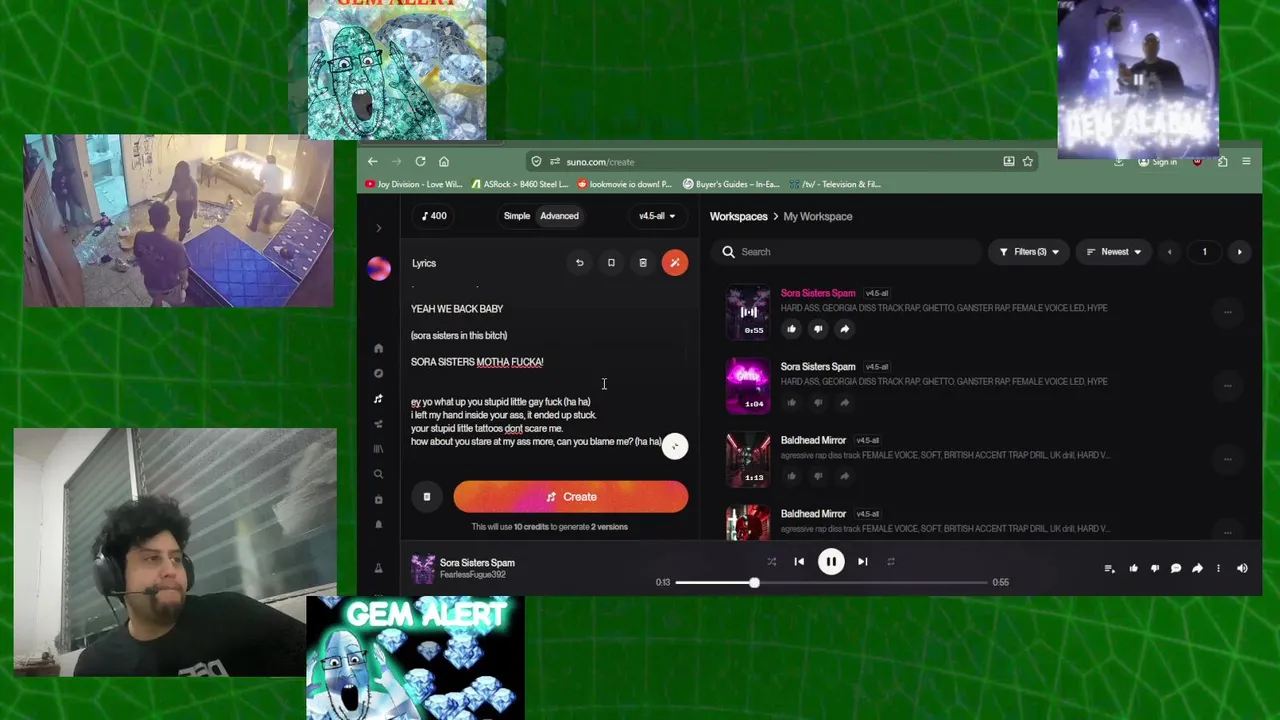Open Explore compass icon in the sidebar
The width and height of the screenshot is (1280, 720).
[378, 373]
